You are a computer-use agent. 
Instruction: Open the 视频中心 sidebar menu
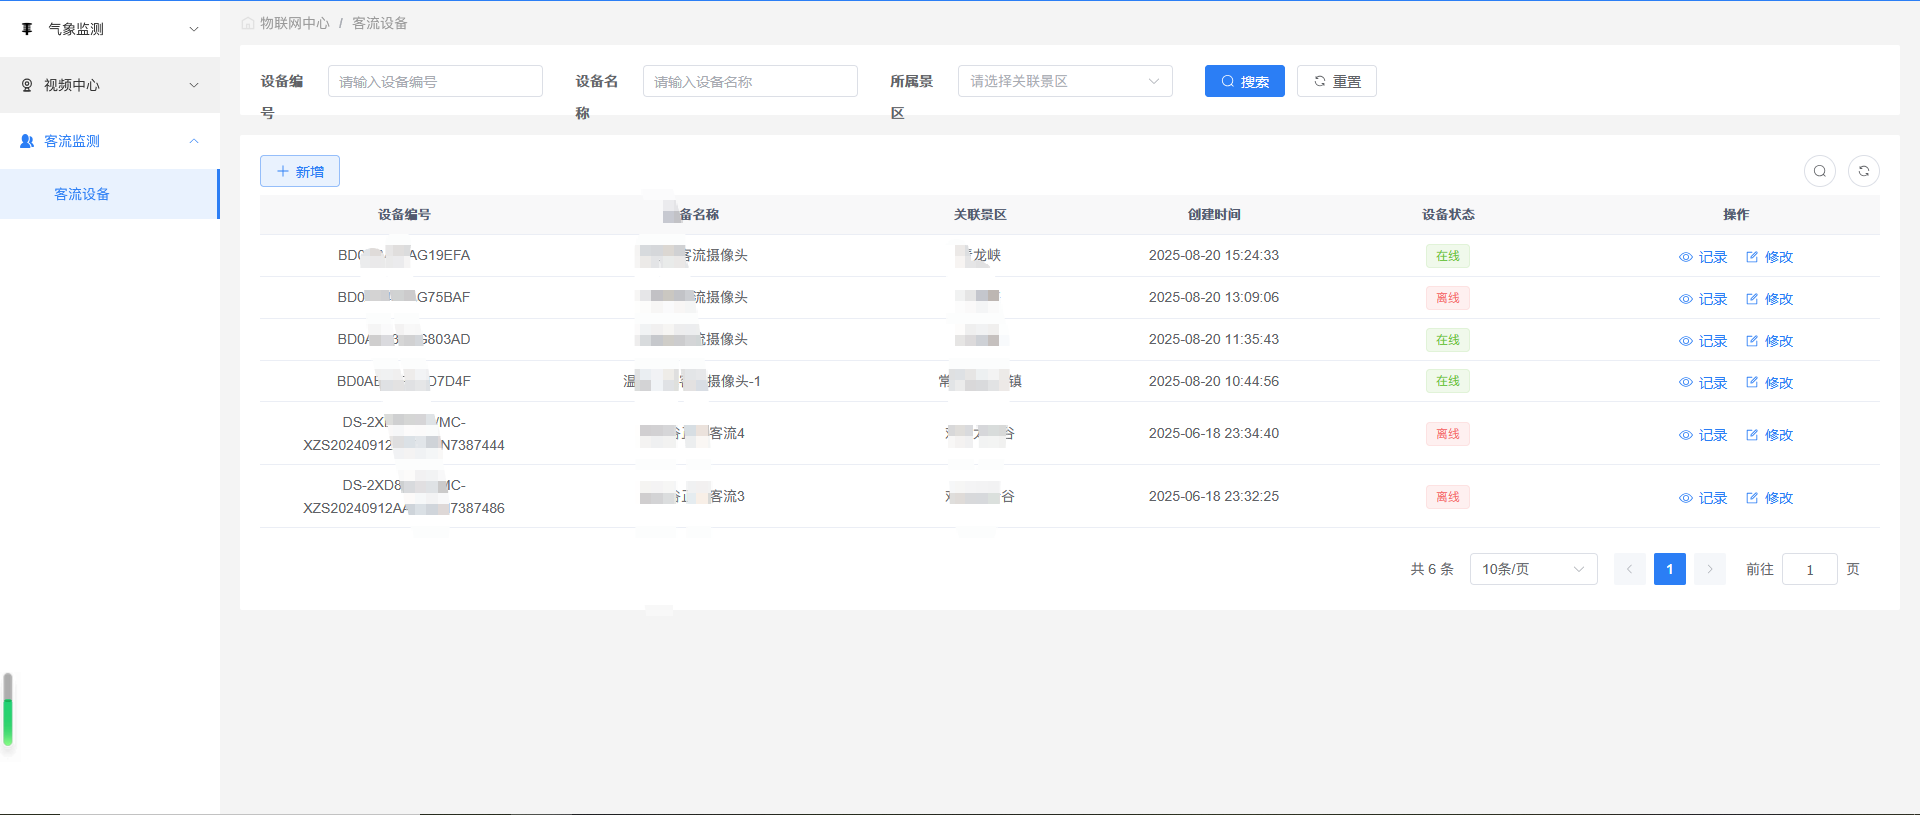click(110, 85)
